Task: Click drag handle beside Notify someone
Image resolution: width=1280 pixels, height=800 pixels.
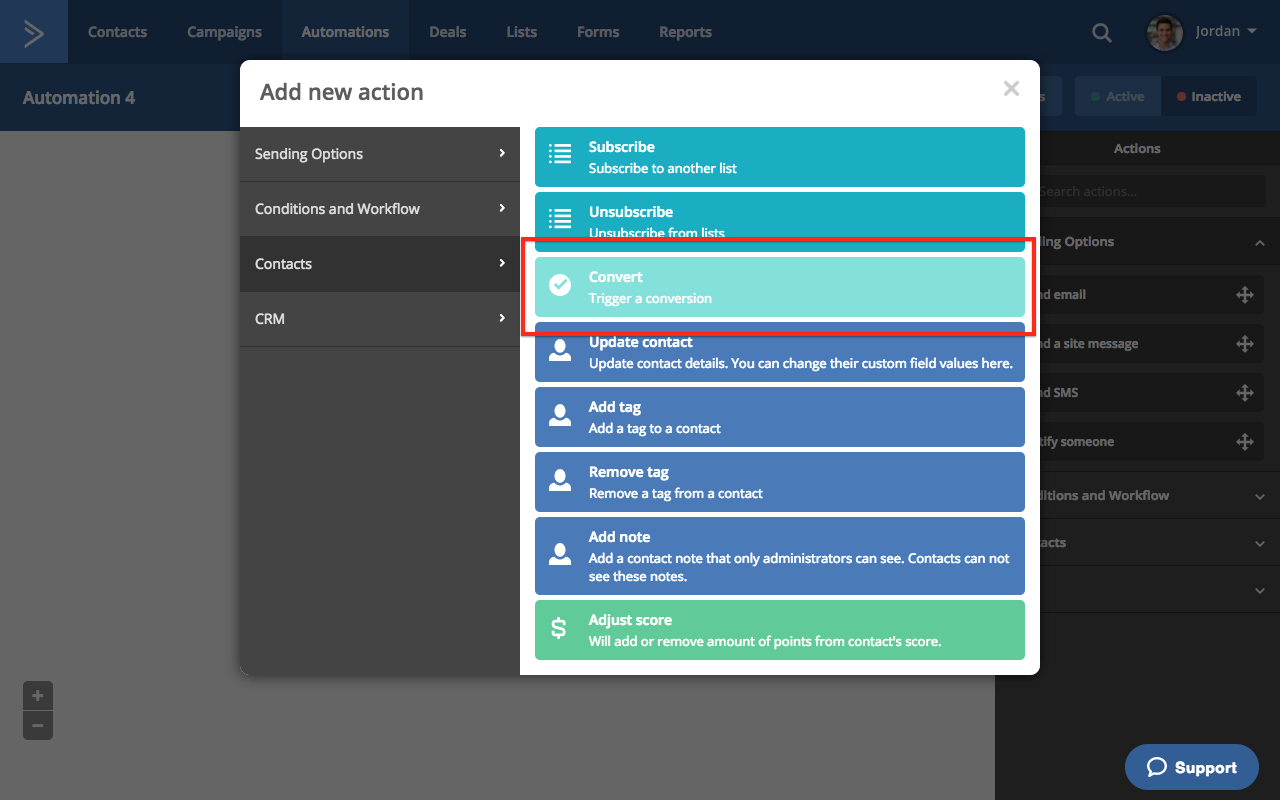Action: click(x=1244, y=442)
